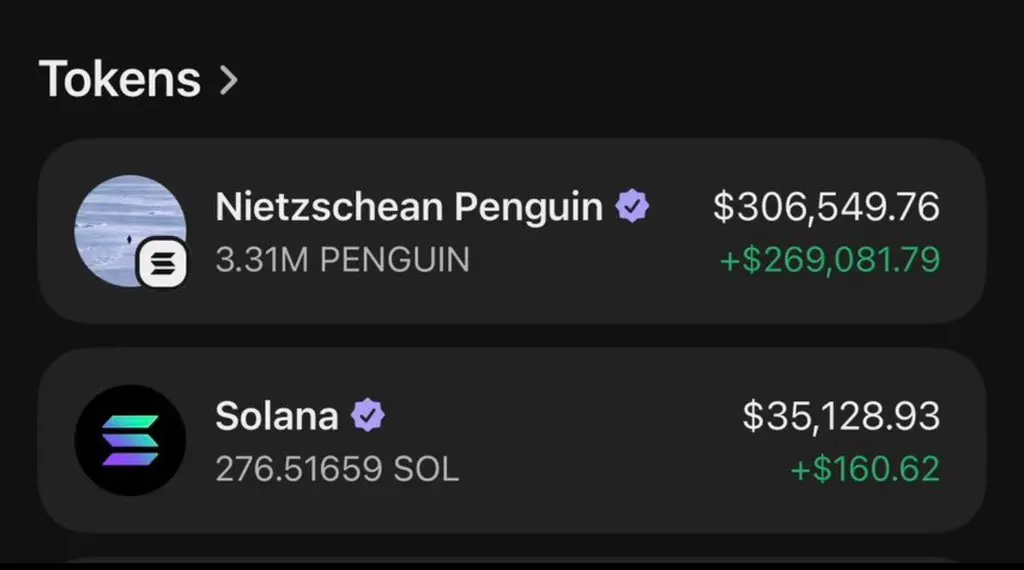Click verified badge beside Nietzschean Penguin
Screen dimensions: 1024x570
click(632, 208)
